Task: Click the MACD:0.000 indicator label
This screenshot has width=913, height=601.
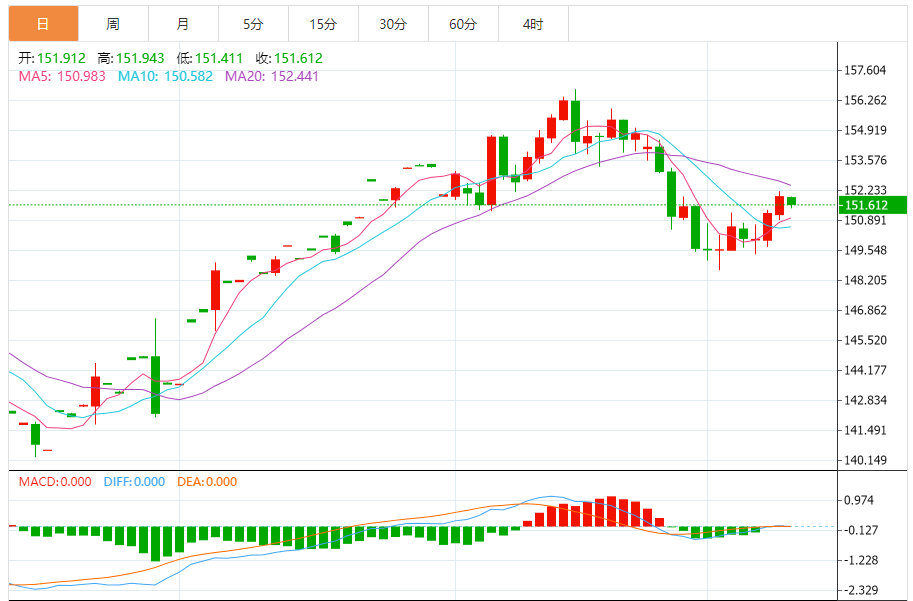Action: [55, 482]
